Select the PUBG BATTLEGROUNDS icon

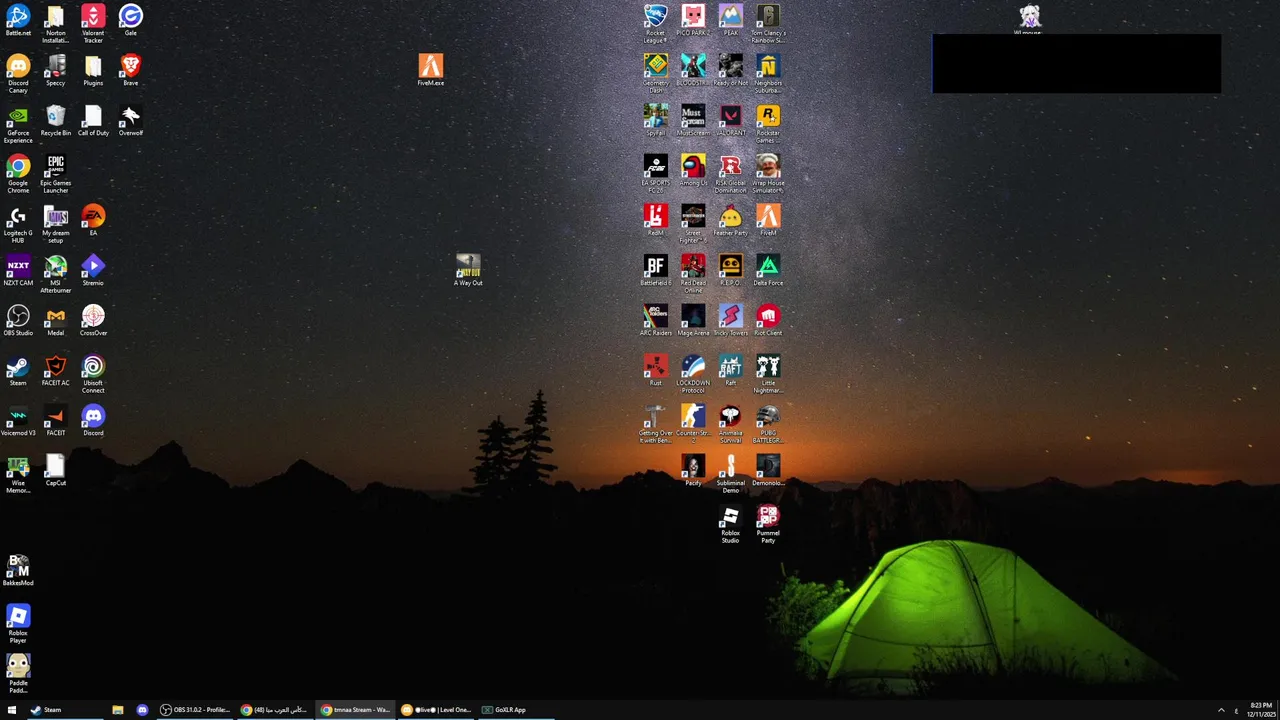coord(768,423)
